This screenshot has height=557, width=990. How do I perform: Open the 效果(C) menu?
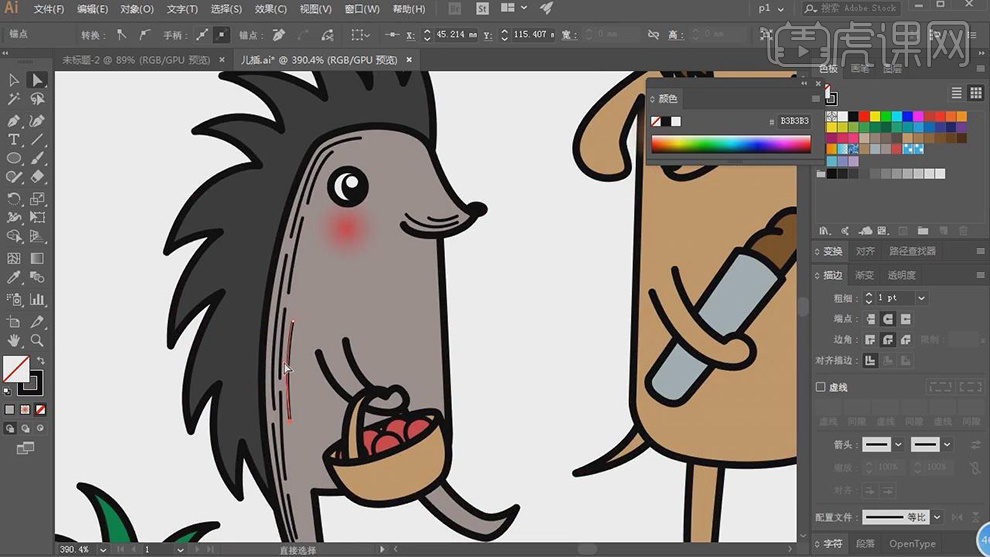pyautogui.click(x=270, y=9)
